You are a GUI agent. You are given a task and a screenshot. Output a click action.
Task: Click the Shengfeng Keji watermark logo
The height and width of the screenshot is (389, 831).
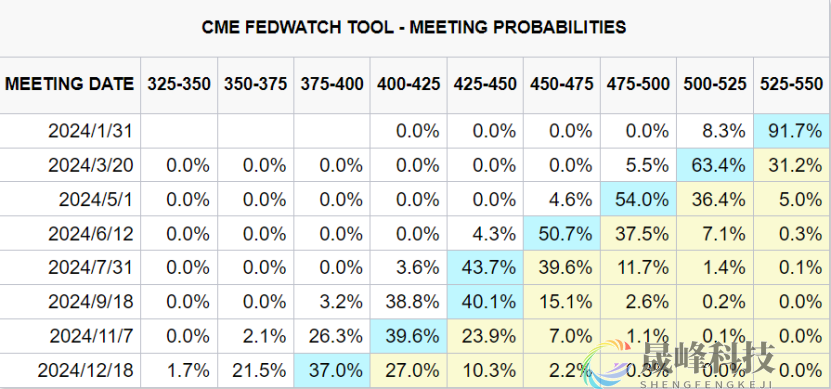(x=679, y=364)
